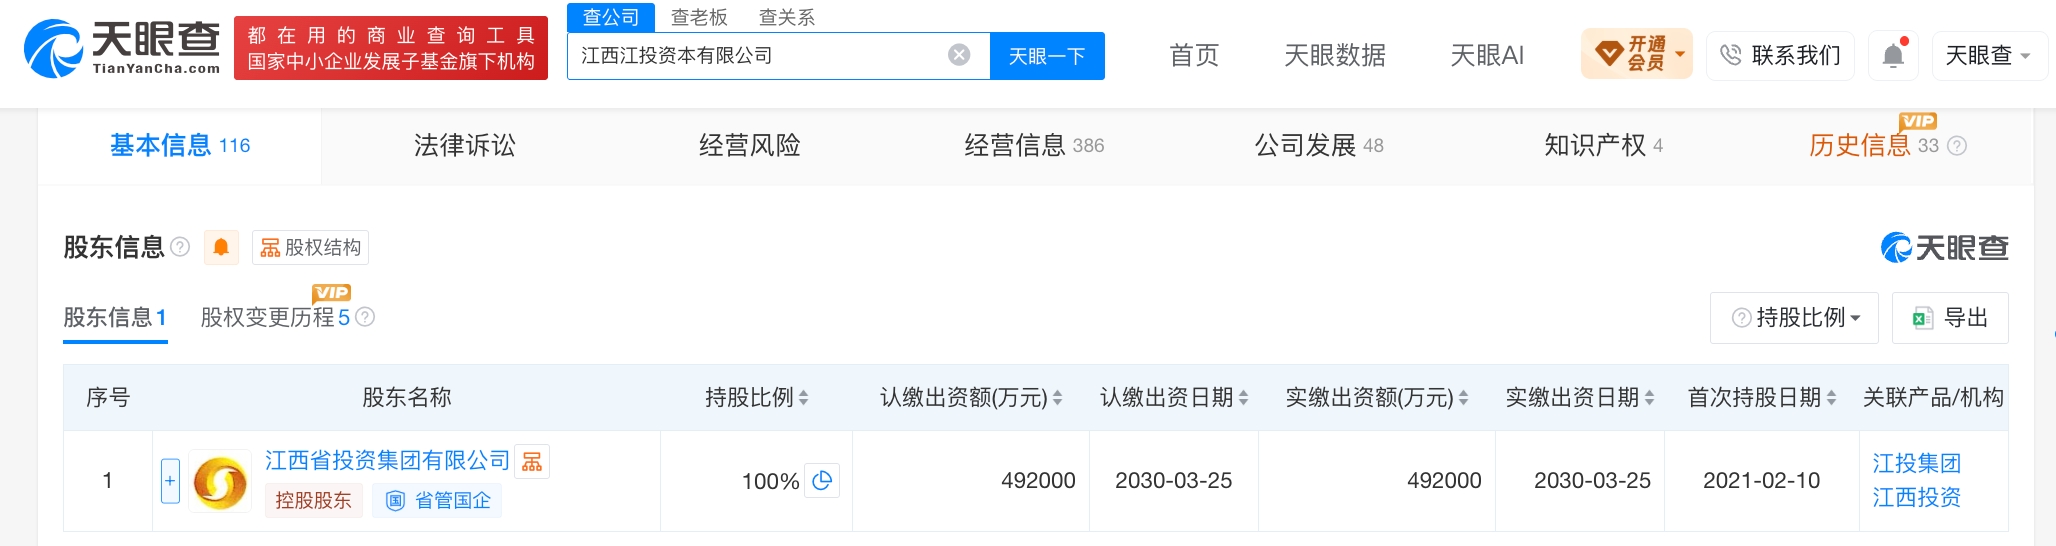Click the 联系我们 button
Image resolution: width=2056 pixels, height=546 pixels.
[1780, 55]
